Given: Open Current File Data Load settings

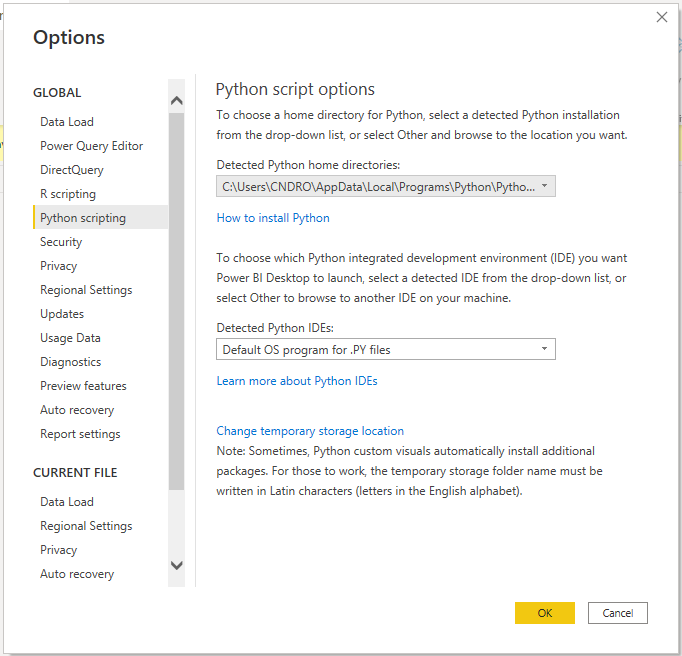Looking at the screenshot, I should pyautogui.click(x=67, y=502).
